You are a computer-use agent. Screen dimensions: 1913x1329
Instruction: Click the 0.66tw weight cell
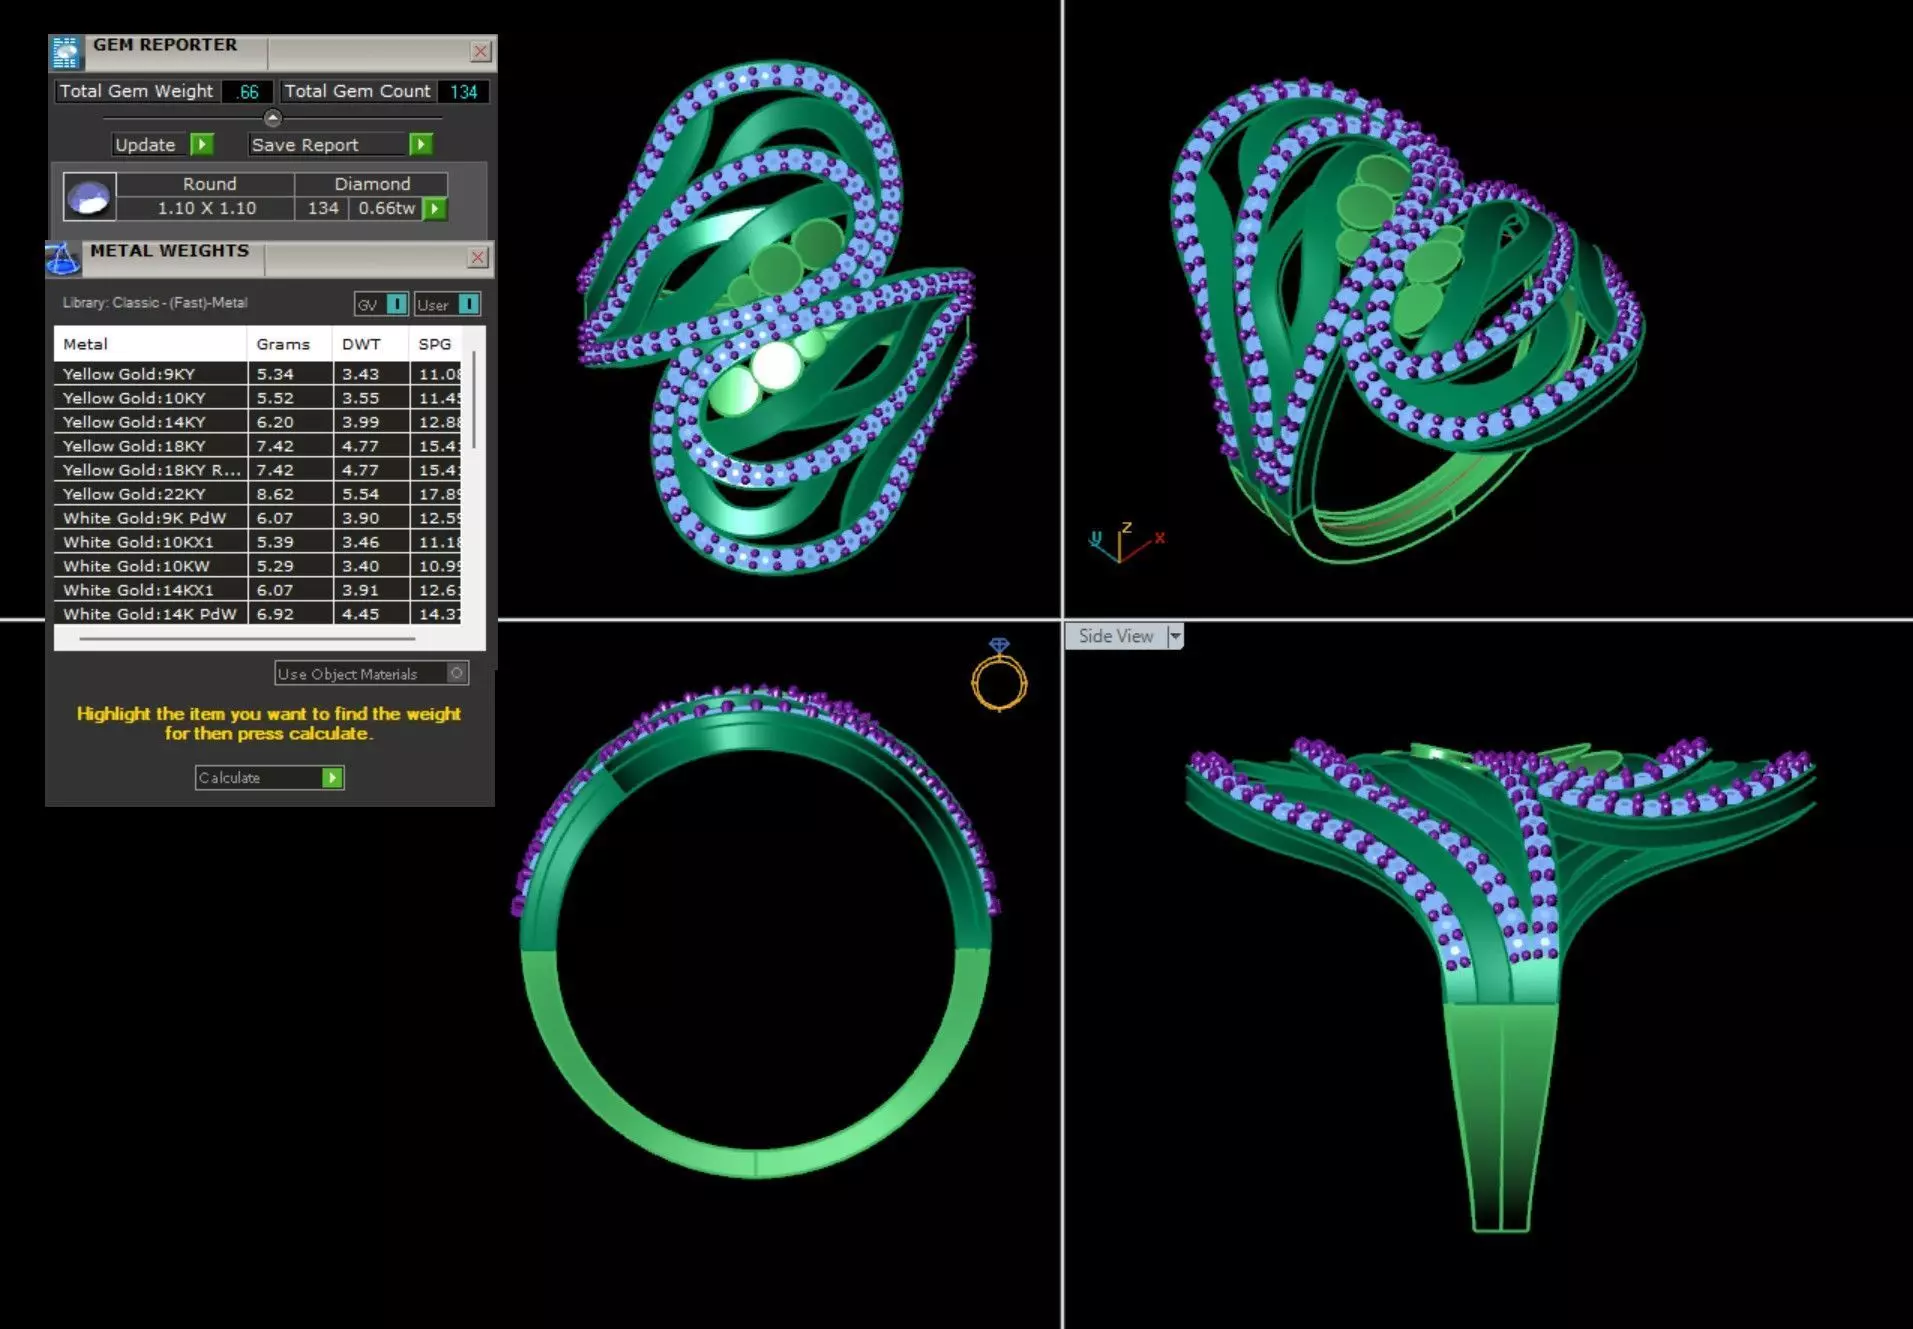pyautogui.click(x=386, y=208)
